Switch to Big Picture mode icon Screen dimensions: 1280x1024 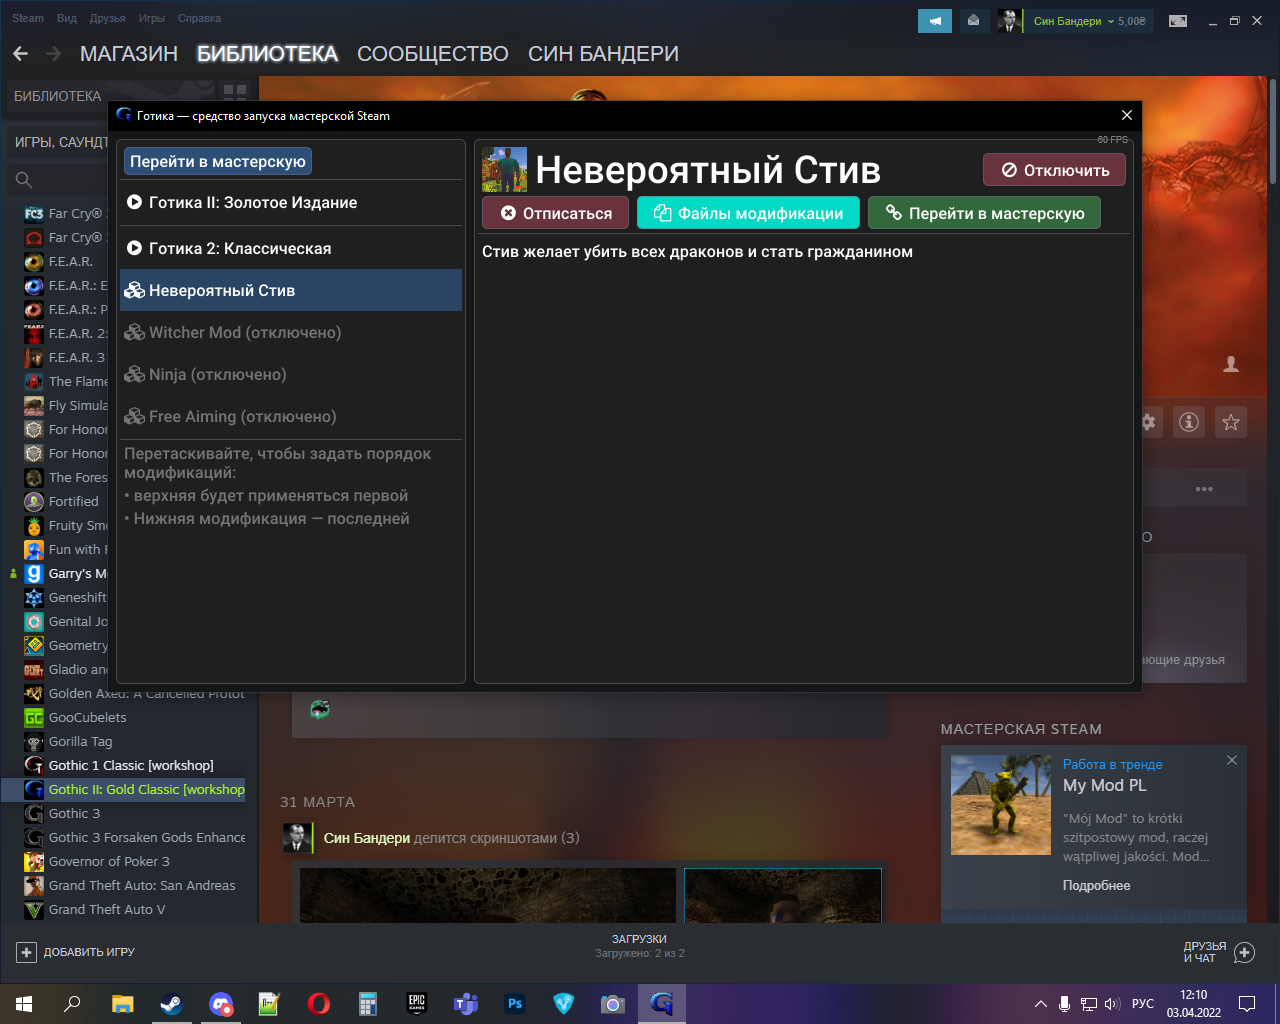(1178, 21)
